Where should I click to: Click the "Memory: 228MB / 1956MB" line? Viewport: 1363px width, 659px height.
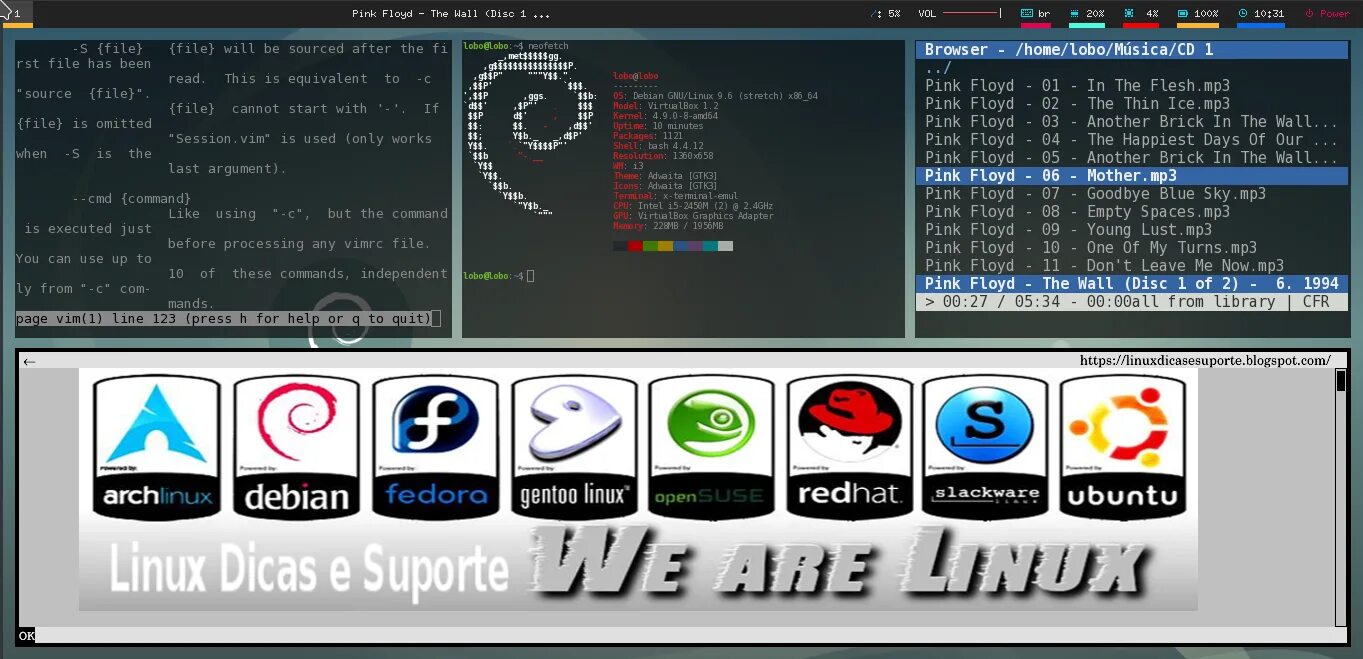[x=668, y=226]
